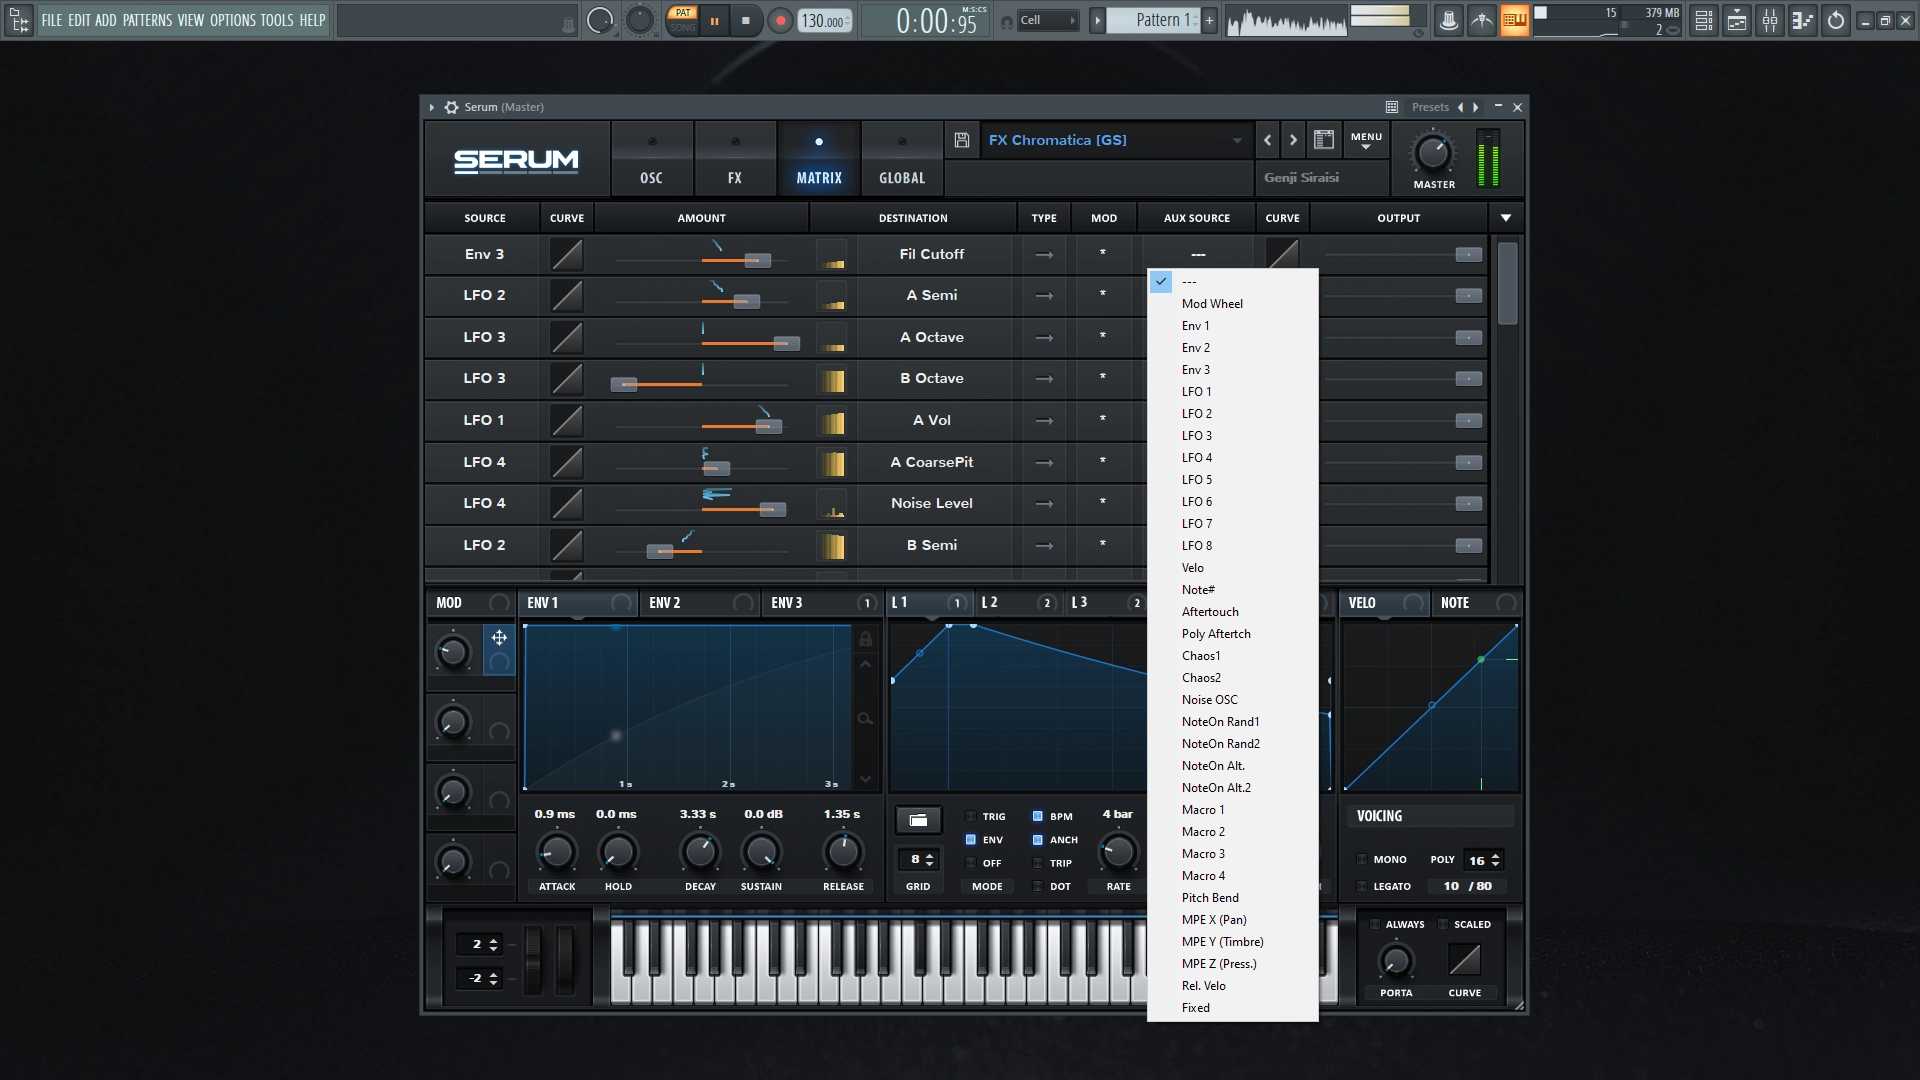Screen dimensions: 1920x1080
Task: Enable the LFO TRIG checkbox
Action: coord(970,816)
